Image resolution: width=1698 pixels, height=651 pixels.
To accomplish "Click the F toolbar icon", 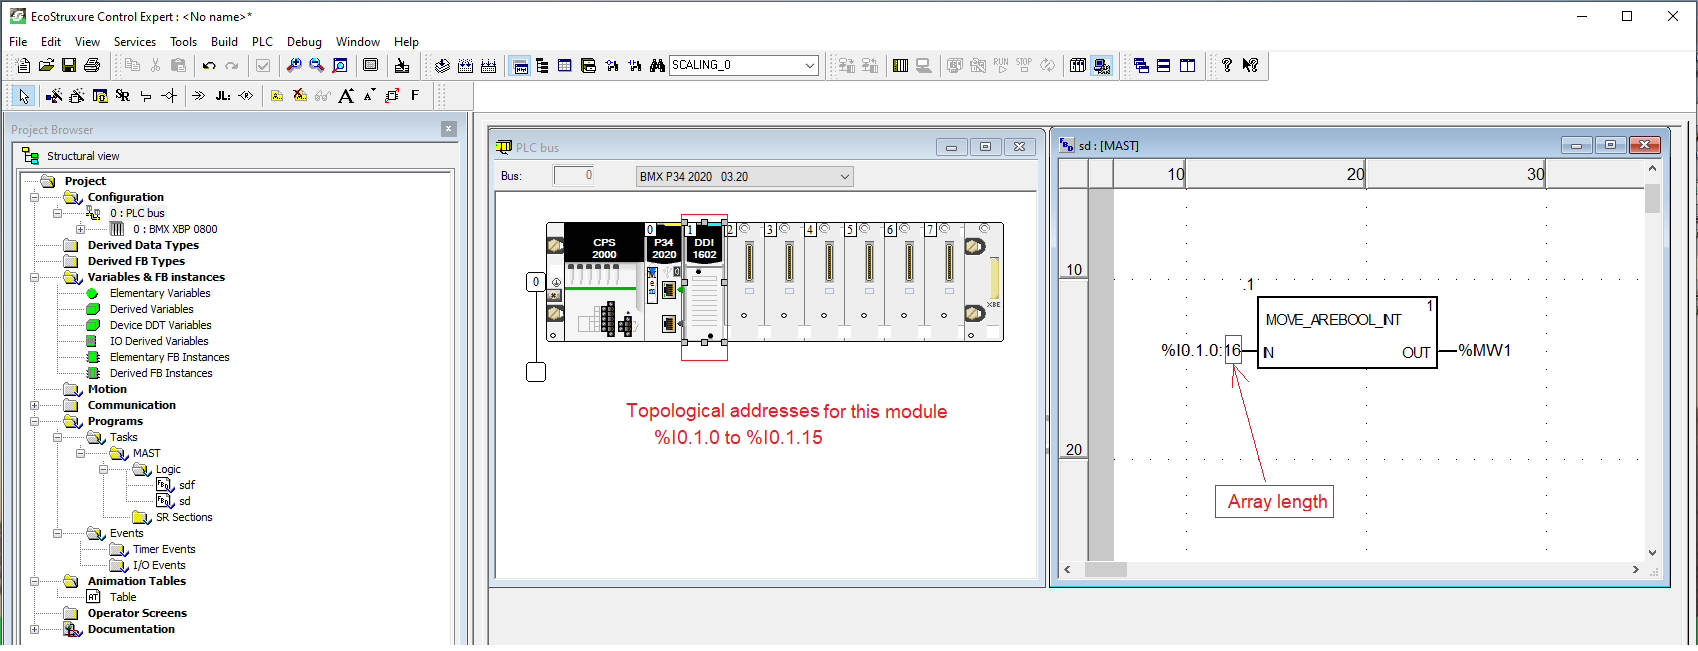I will tap(415, 95).
